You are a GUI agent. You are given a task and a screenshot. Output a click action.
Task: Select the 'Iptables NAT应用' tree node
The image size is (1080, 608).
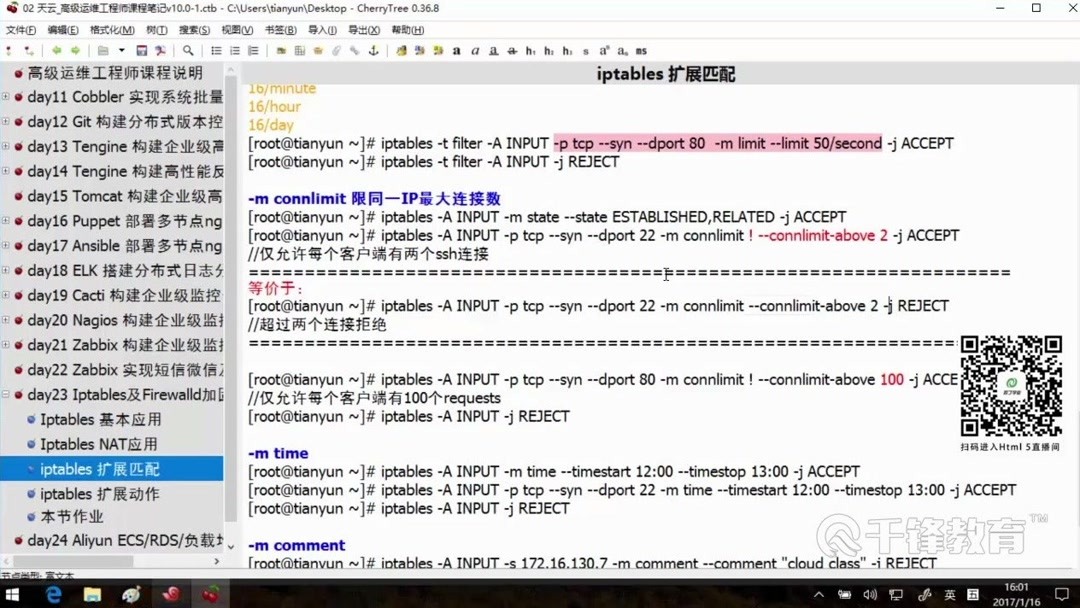[96, 444]
